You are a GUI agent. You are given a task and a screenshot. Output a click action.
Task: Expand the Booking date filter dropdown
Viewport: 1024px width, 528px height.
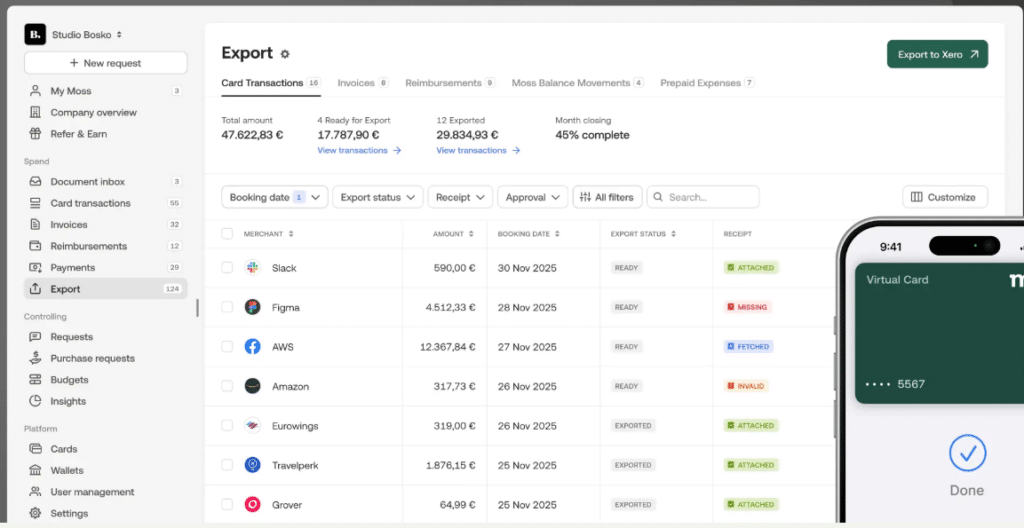coord(274,197)
